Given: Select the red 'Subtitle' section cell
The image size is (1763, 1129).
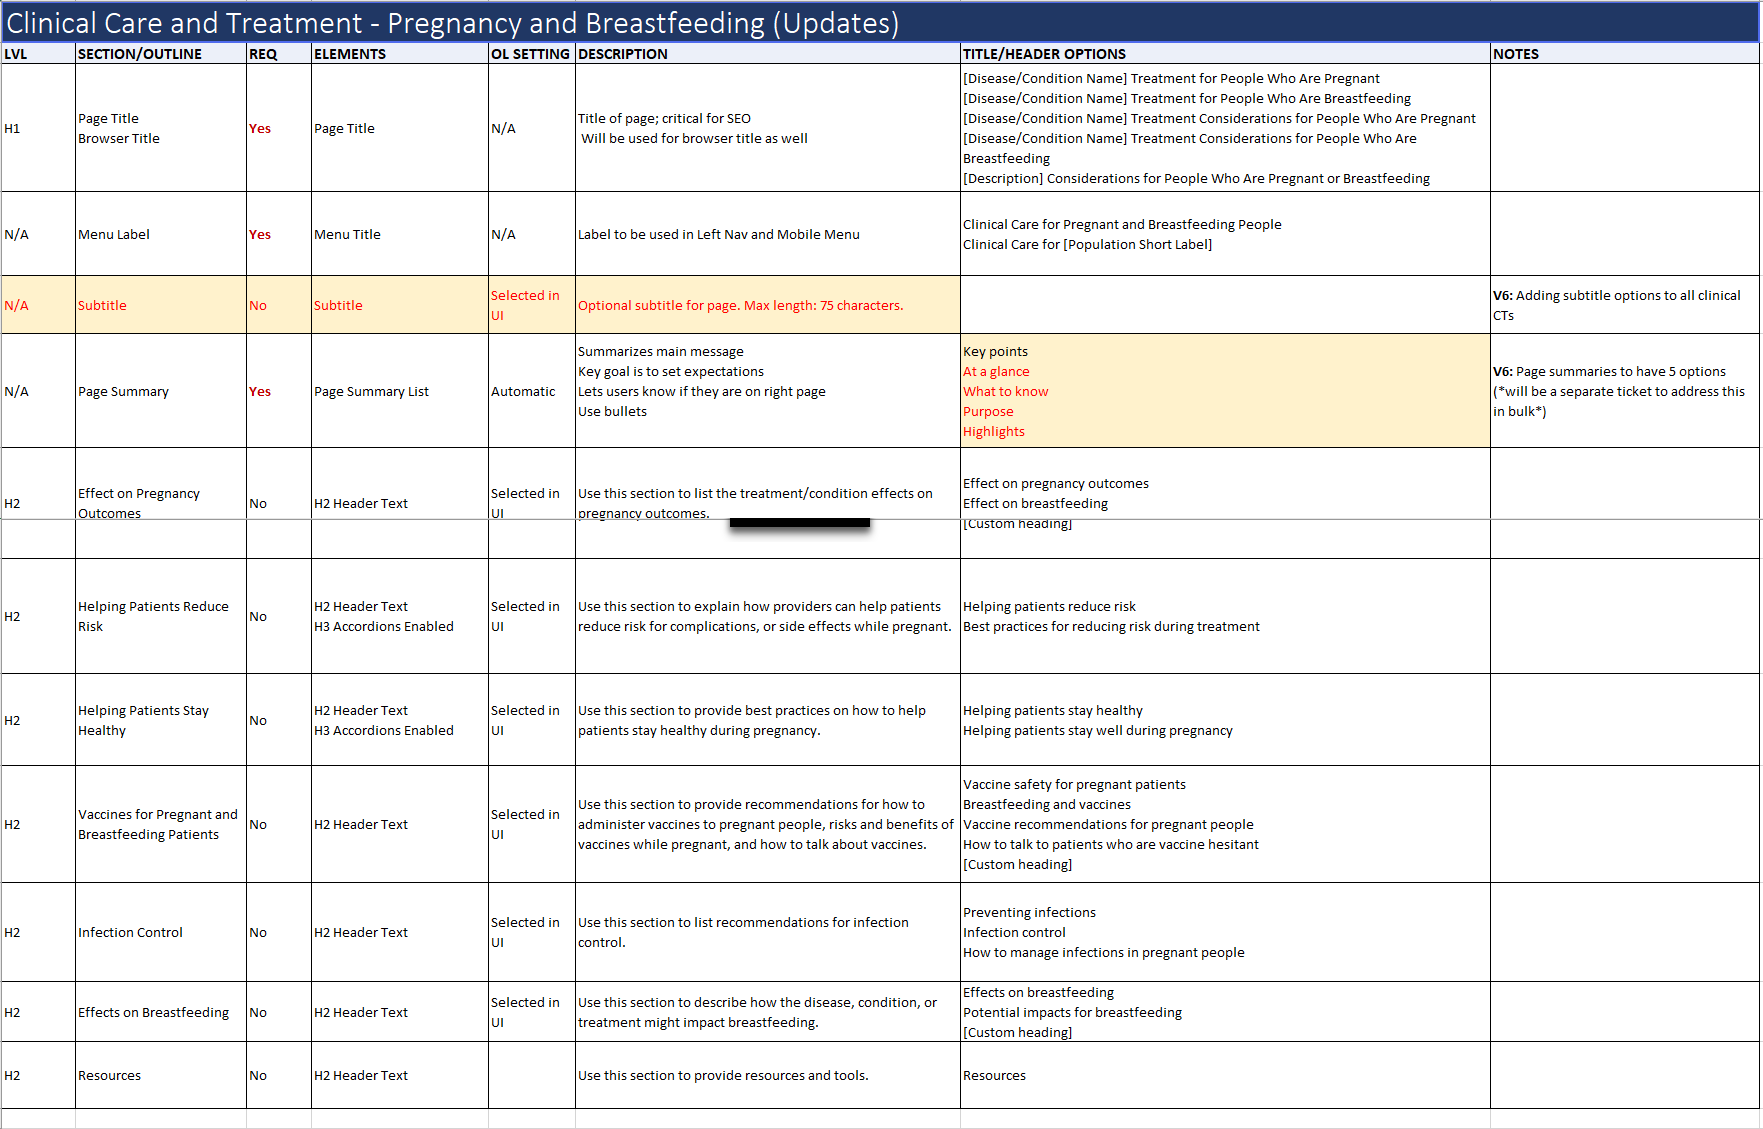Looking at the screenshot, I should pyautogui.click(x=161, y=305).
